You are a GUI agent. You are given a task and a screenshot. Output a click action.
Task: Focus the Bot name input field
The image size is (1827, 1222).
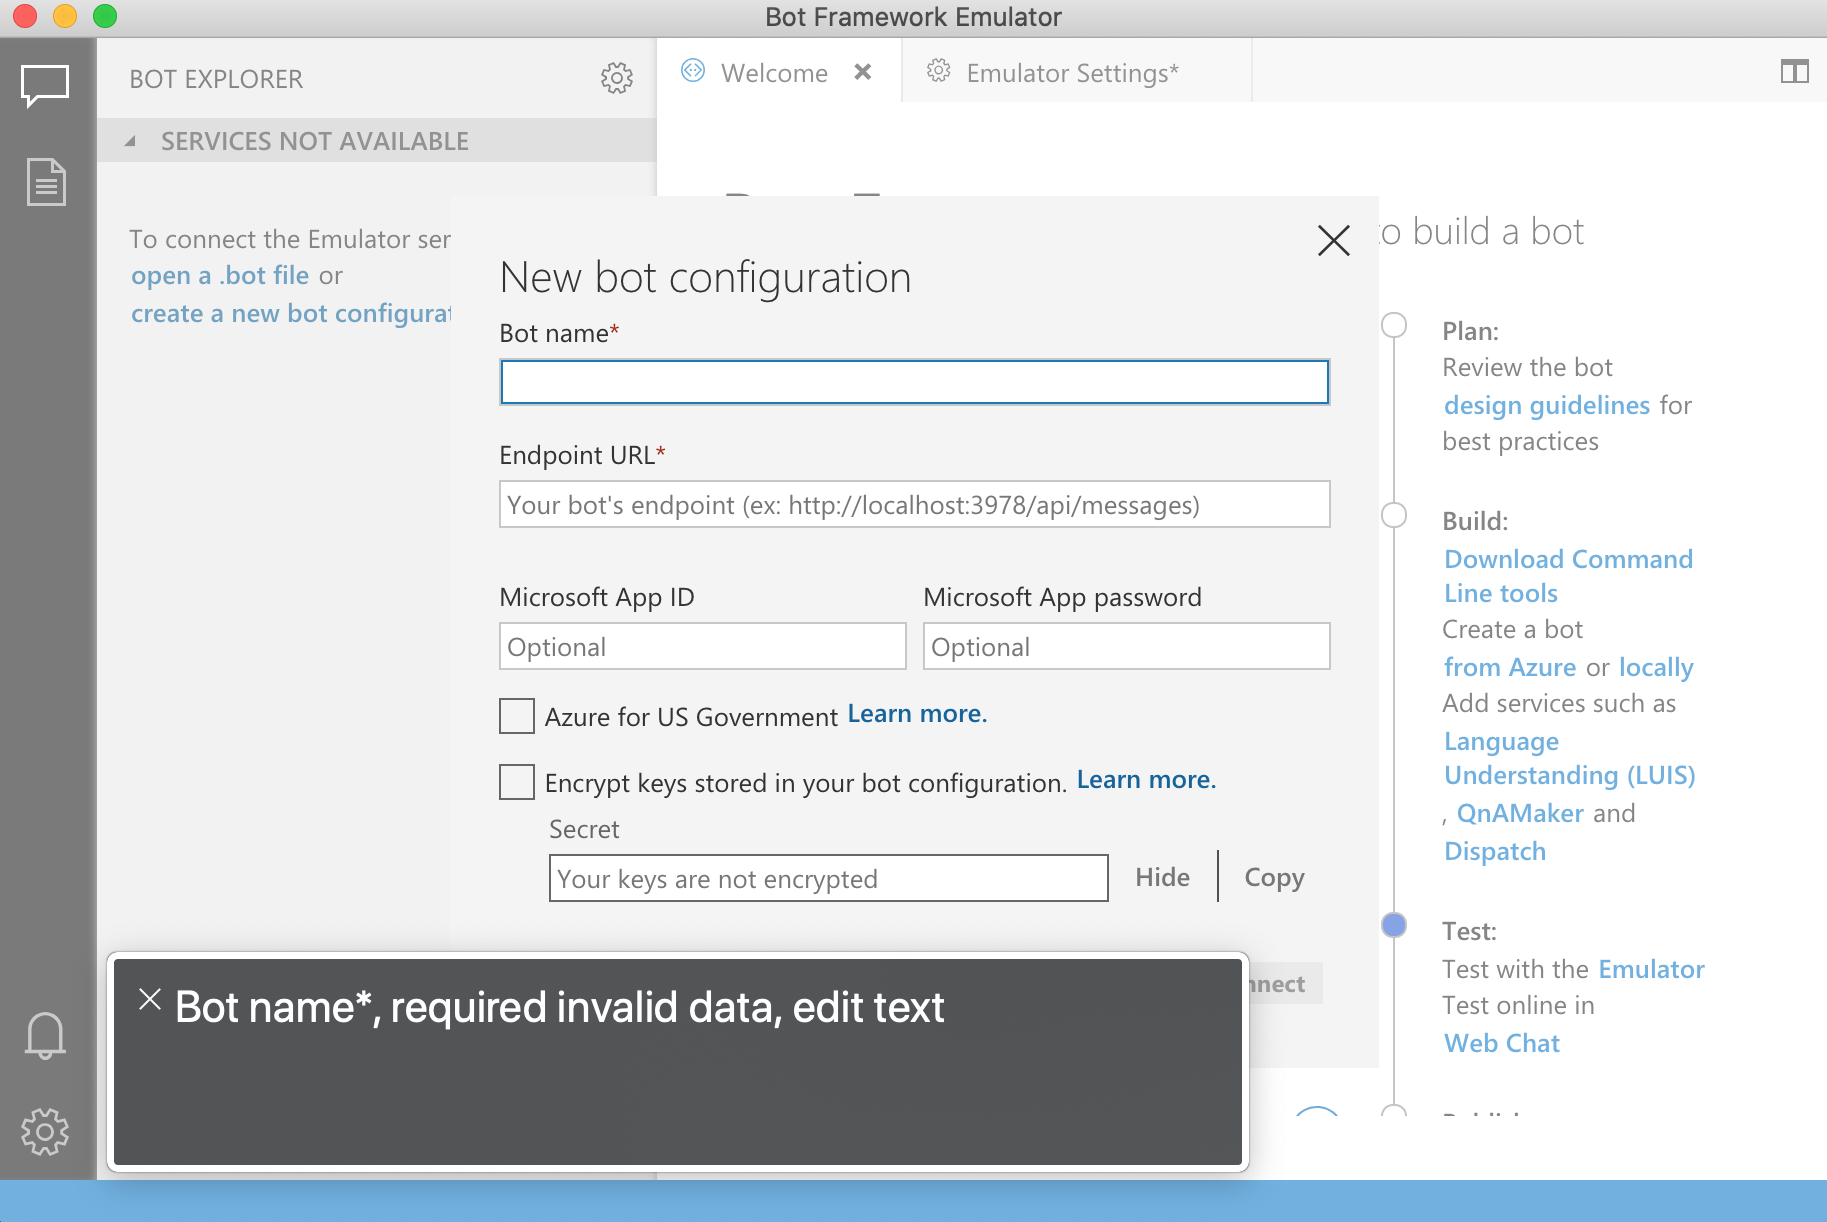tap(915, 382)
